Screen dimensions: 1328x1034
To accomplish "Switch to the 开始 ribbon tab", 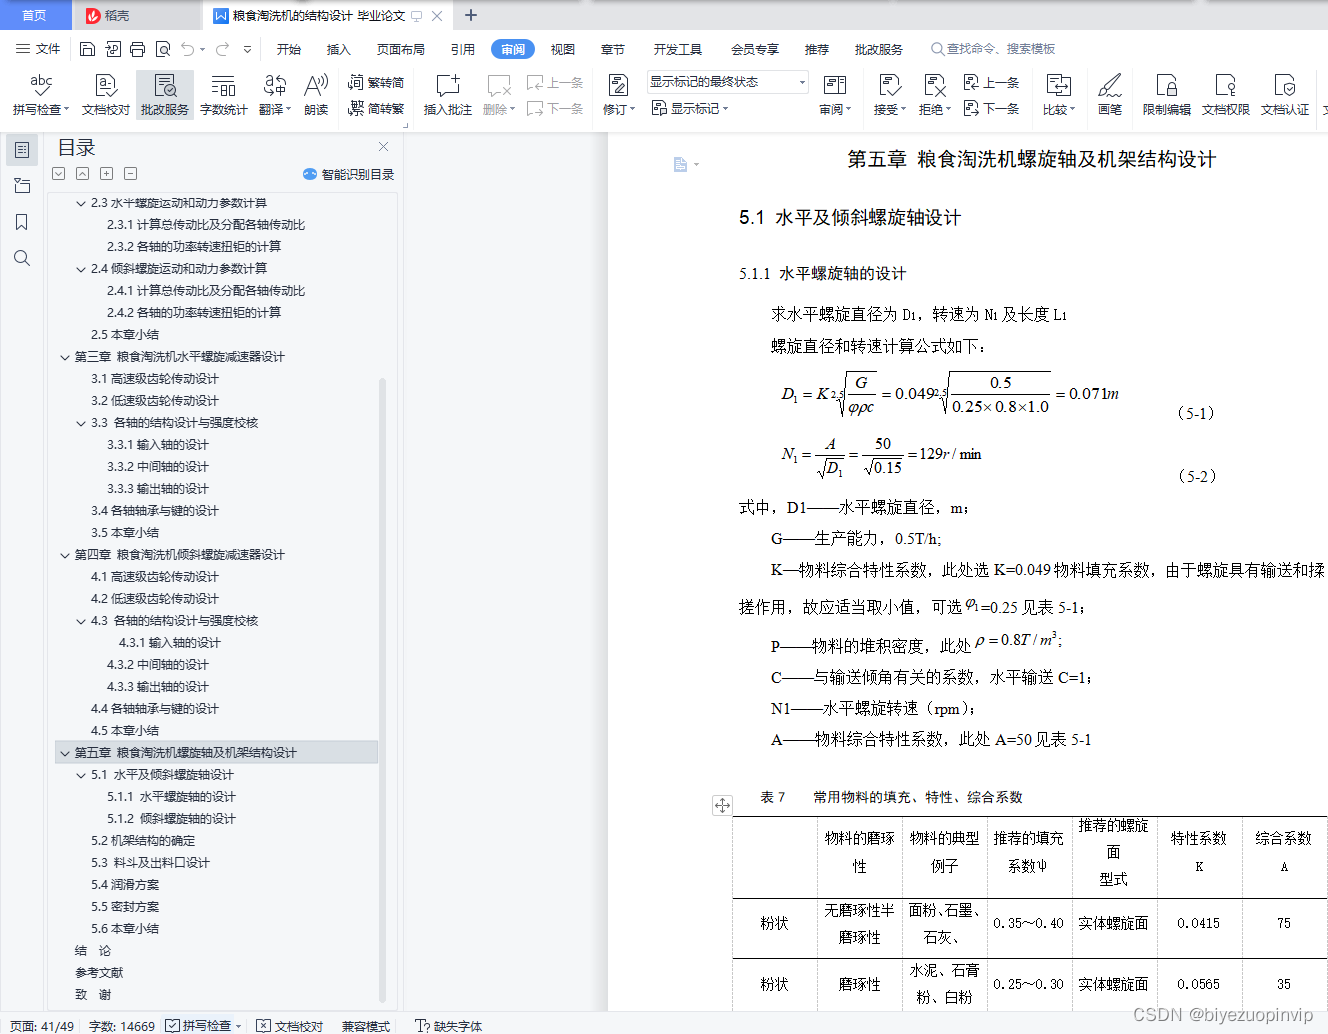I will coord(289,49).
